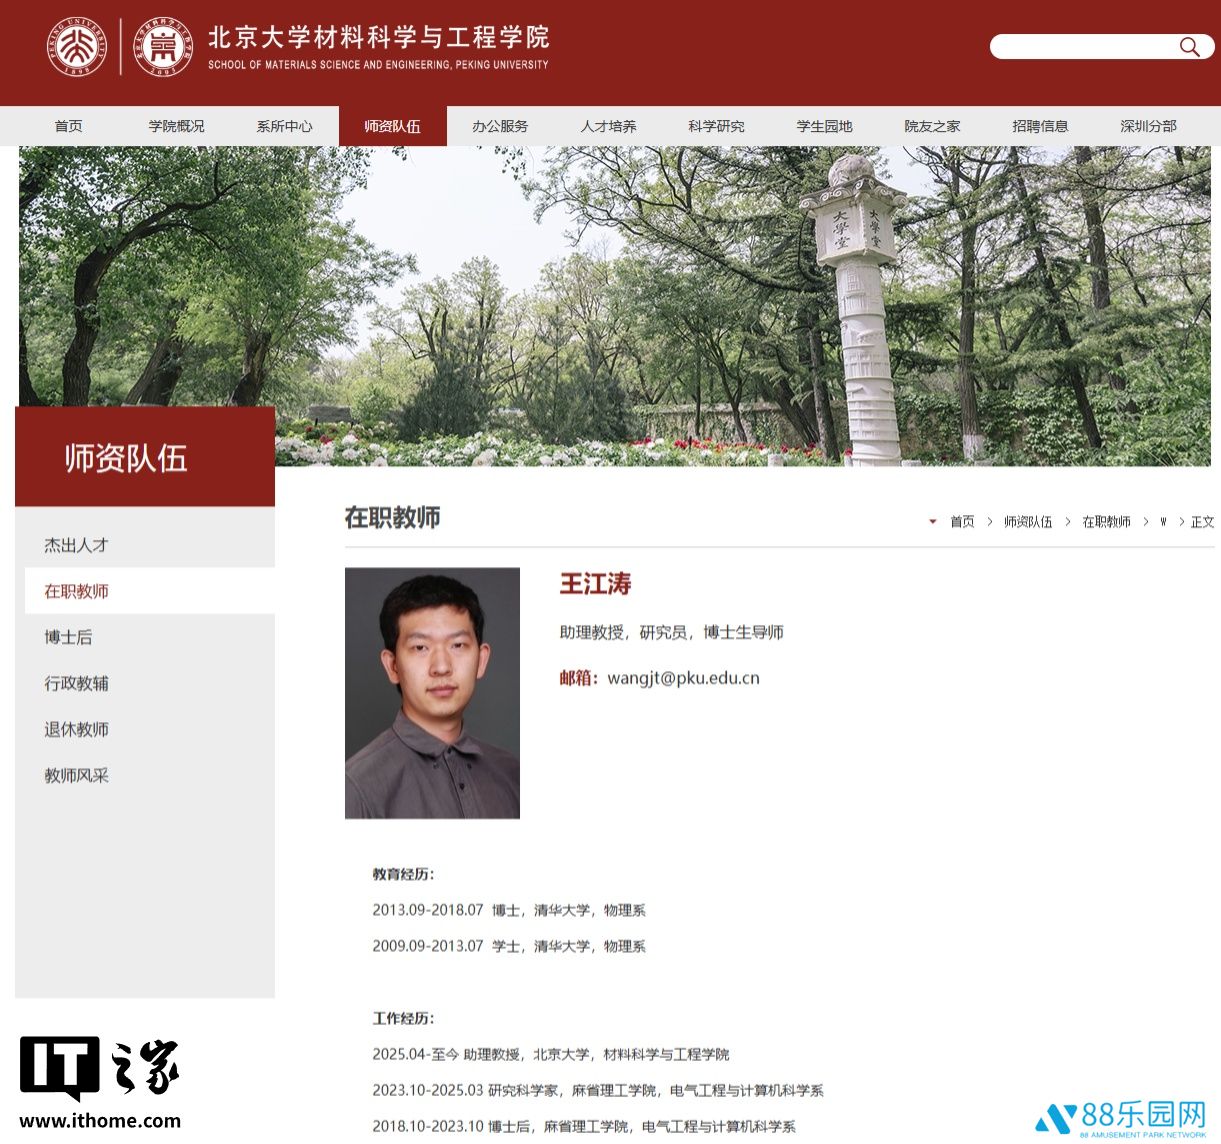
Task: Click the school emblem beside the university seal
Action: (x=162, y=47)
